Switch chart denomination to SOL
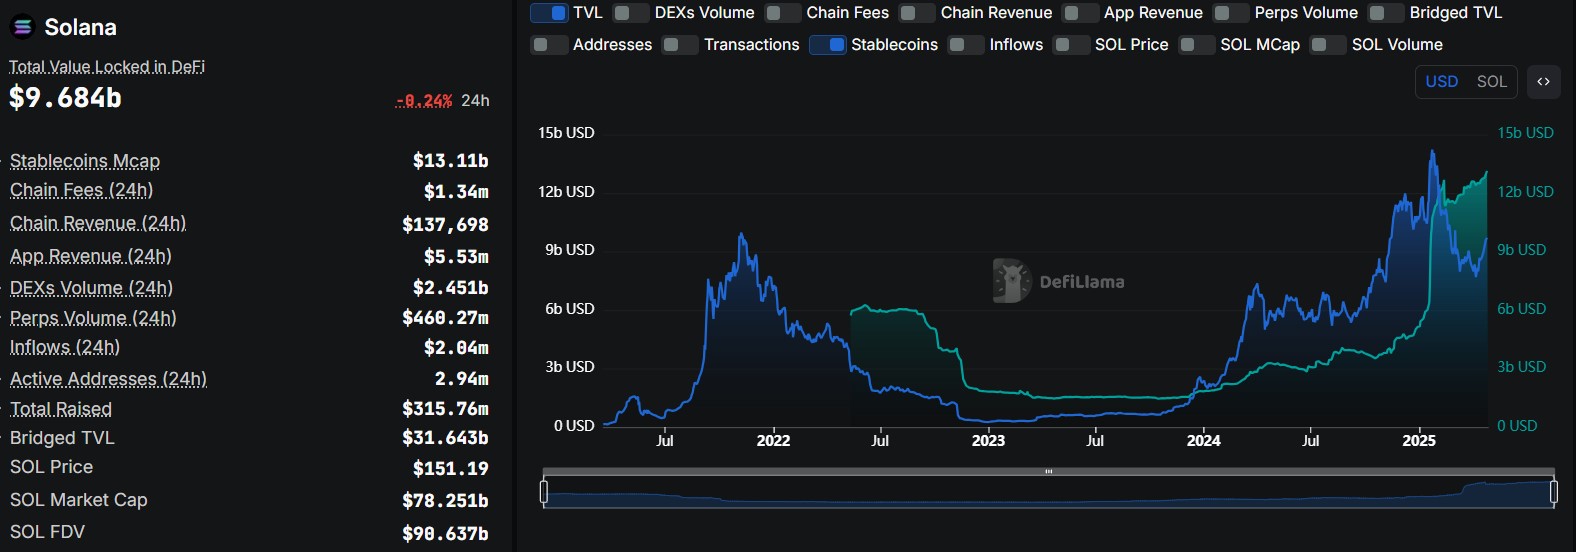This screenshot has width=1576, height=552. 1491,82
